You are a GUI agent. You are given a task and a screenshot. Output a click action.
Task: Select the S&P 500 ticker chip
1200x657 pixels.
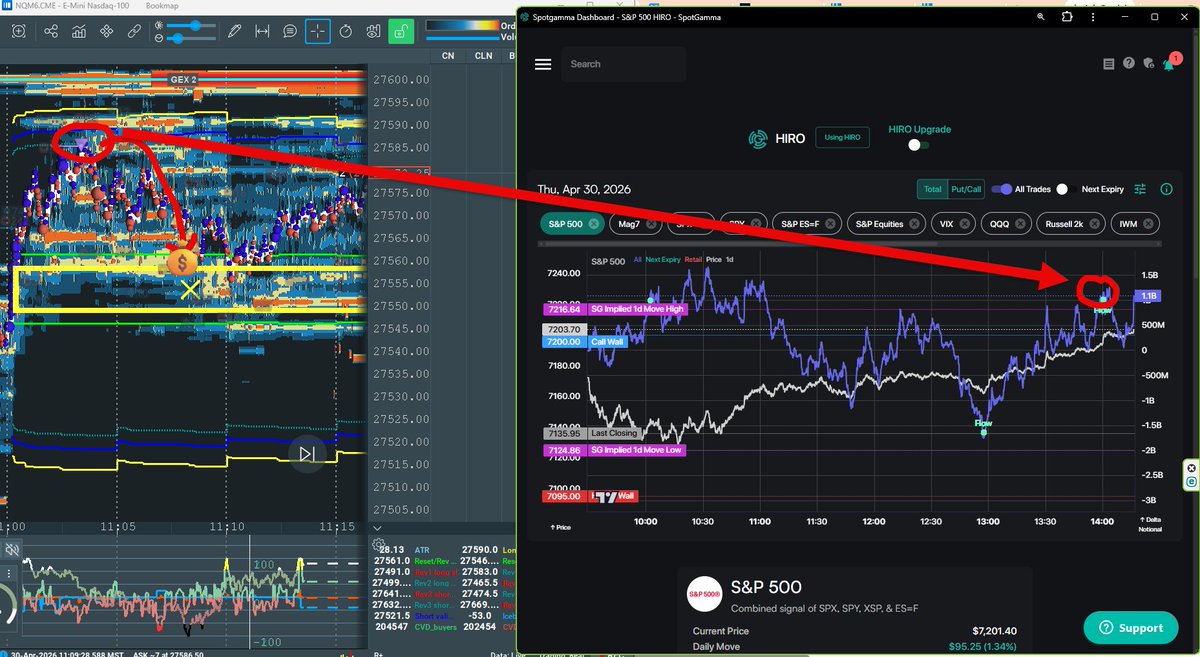[x=572, y=224]
